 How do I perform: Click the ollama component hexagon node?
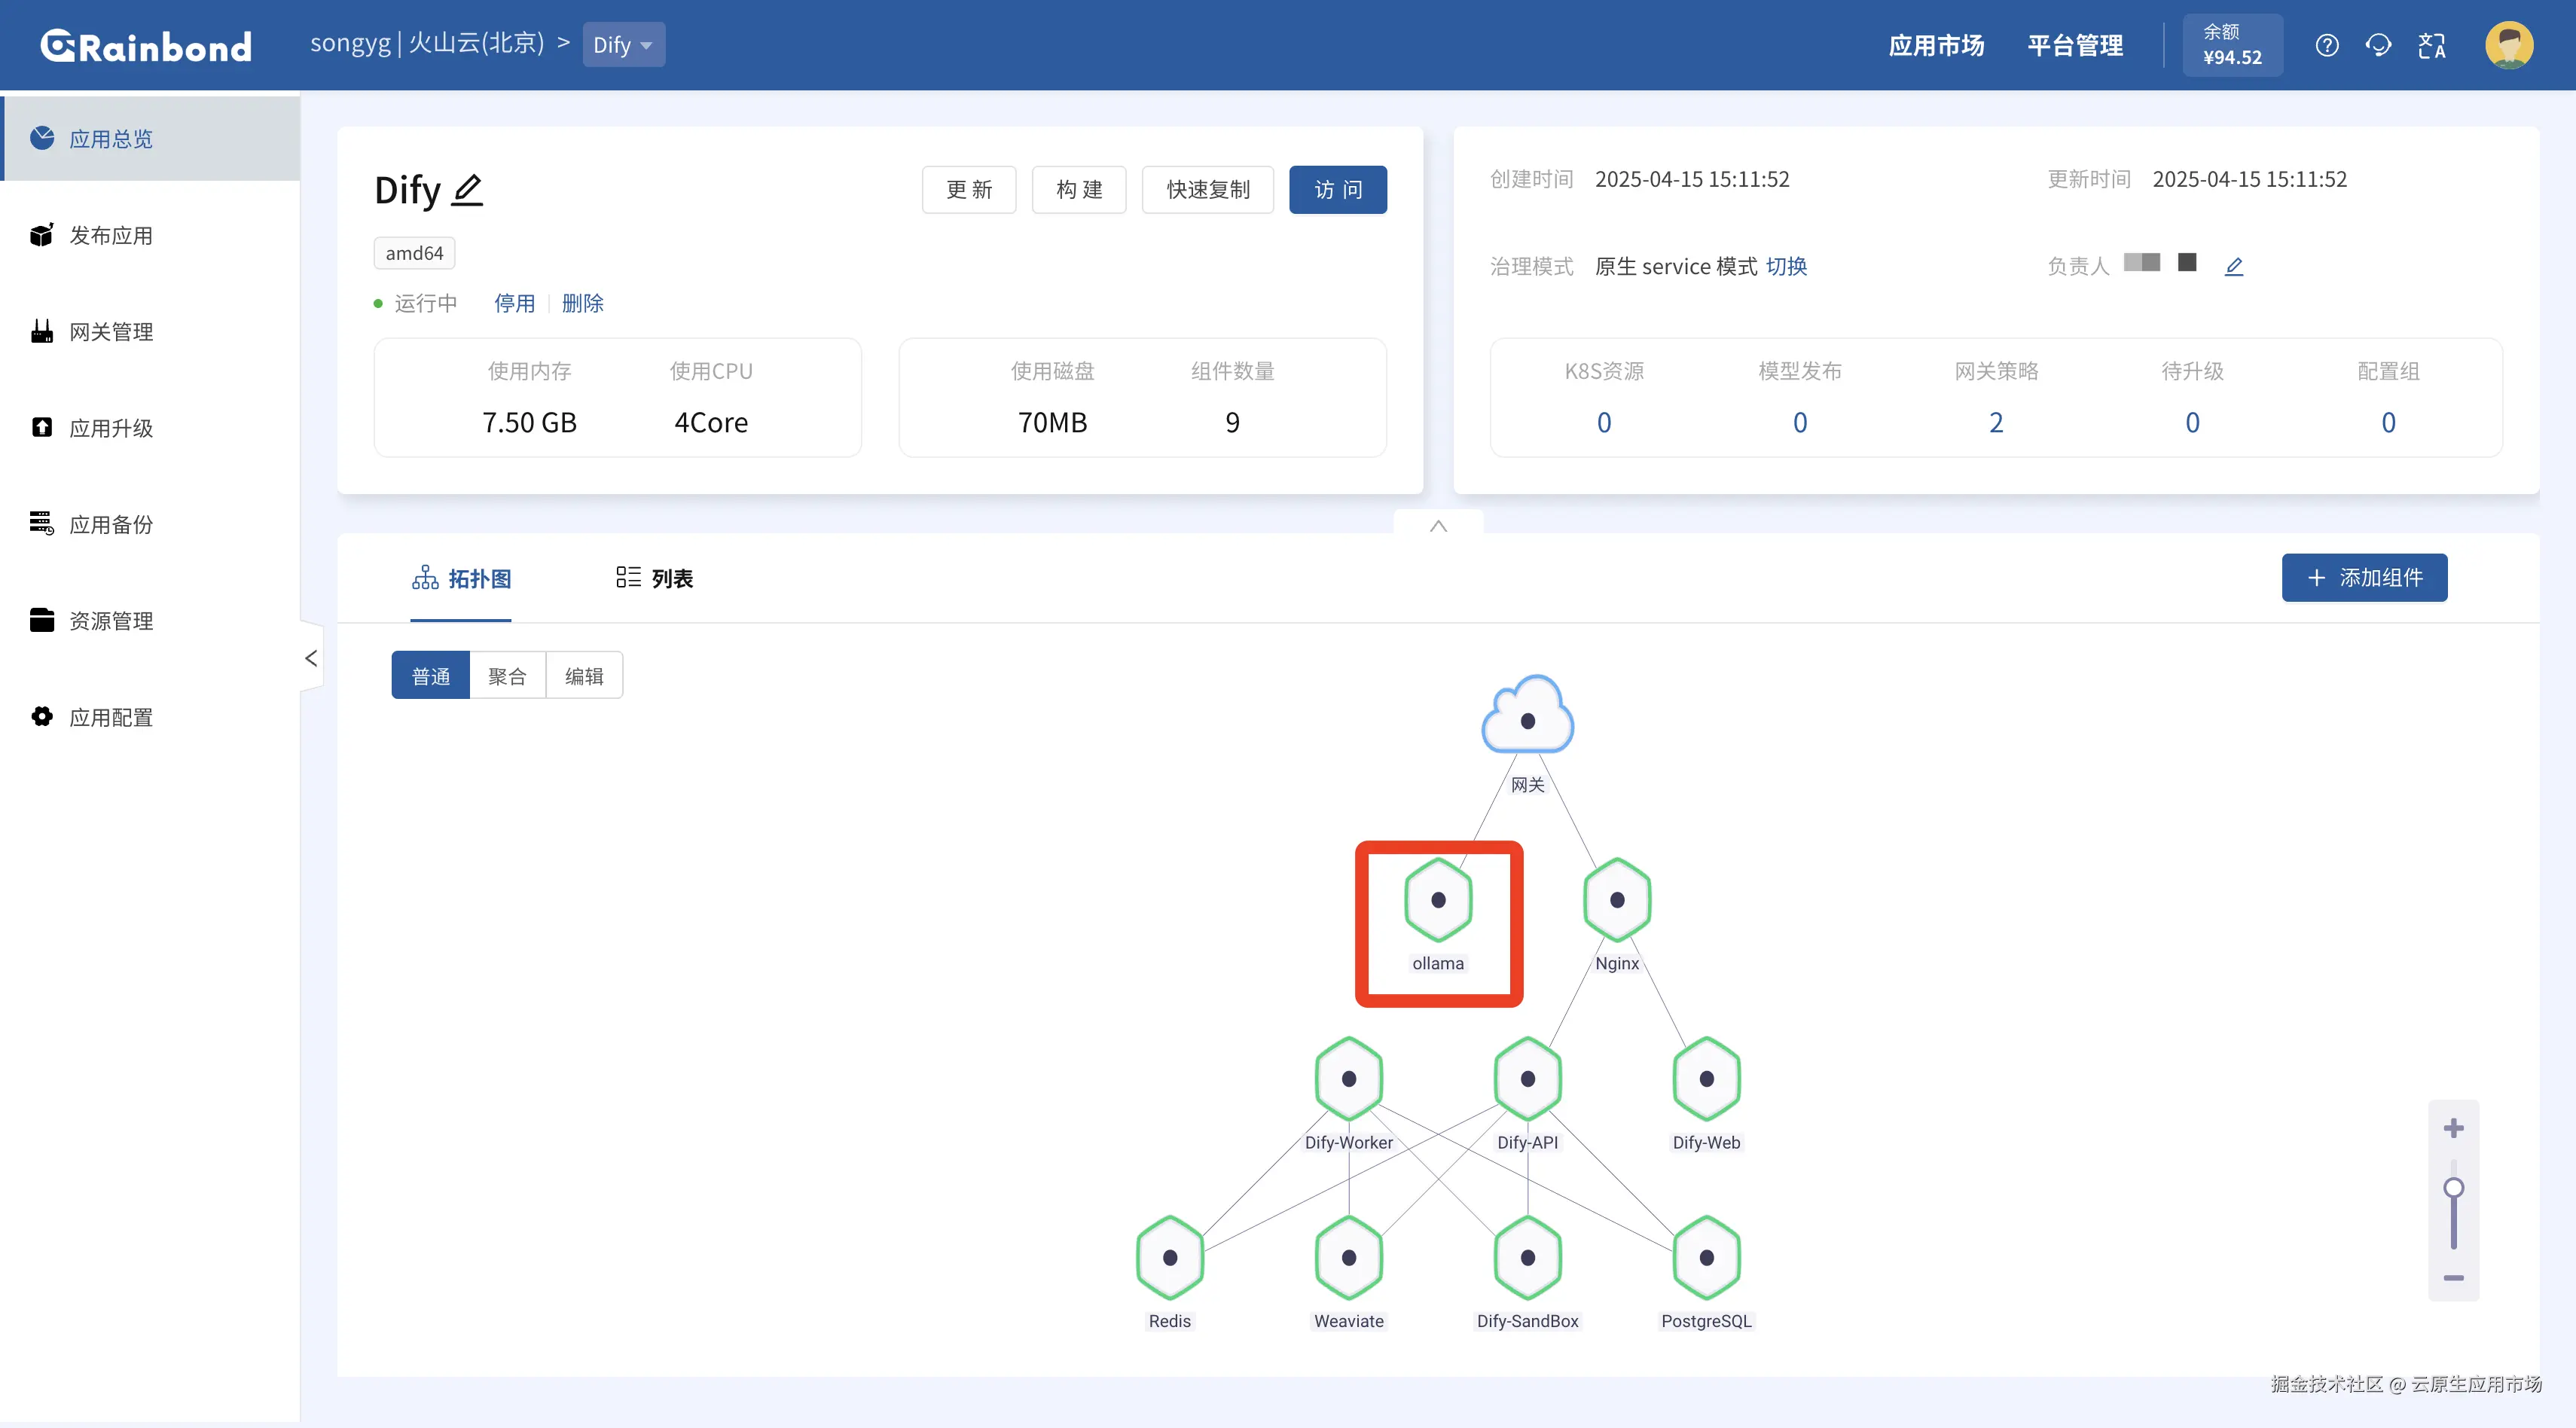tap(1437, 900)
